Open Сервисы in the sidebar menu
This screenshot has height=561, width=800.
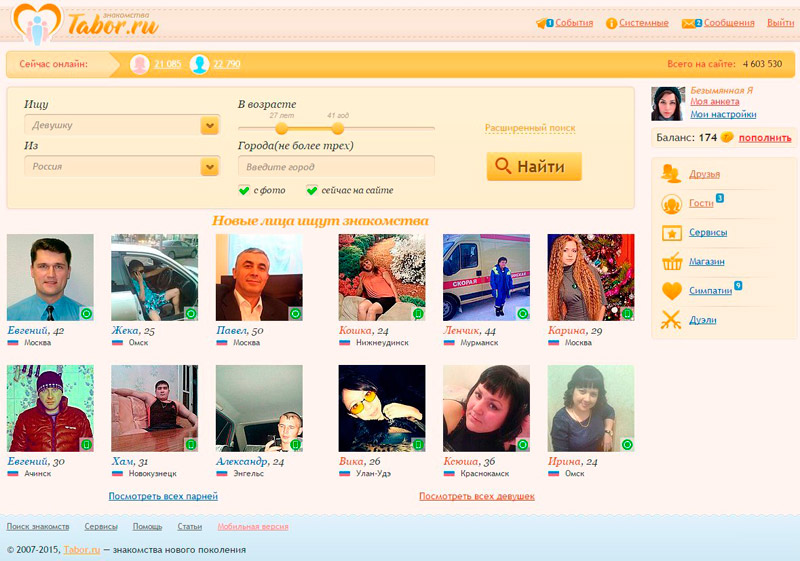pyautogui.click(x=708, y=232)
